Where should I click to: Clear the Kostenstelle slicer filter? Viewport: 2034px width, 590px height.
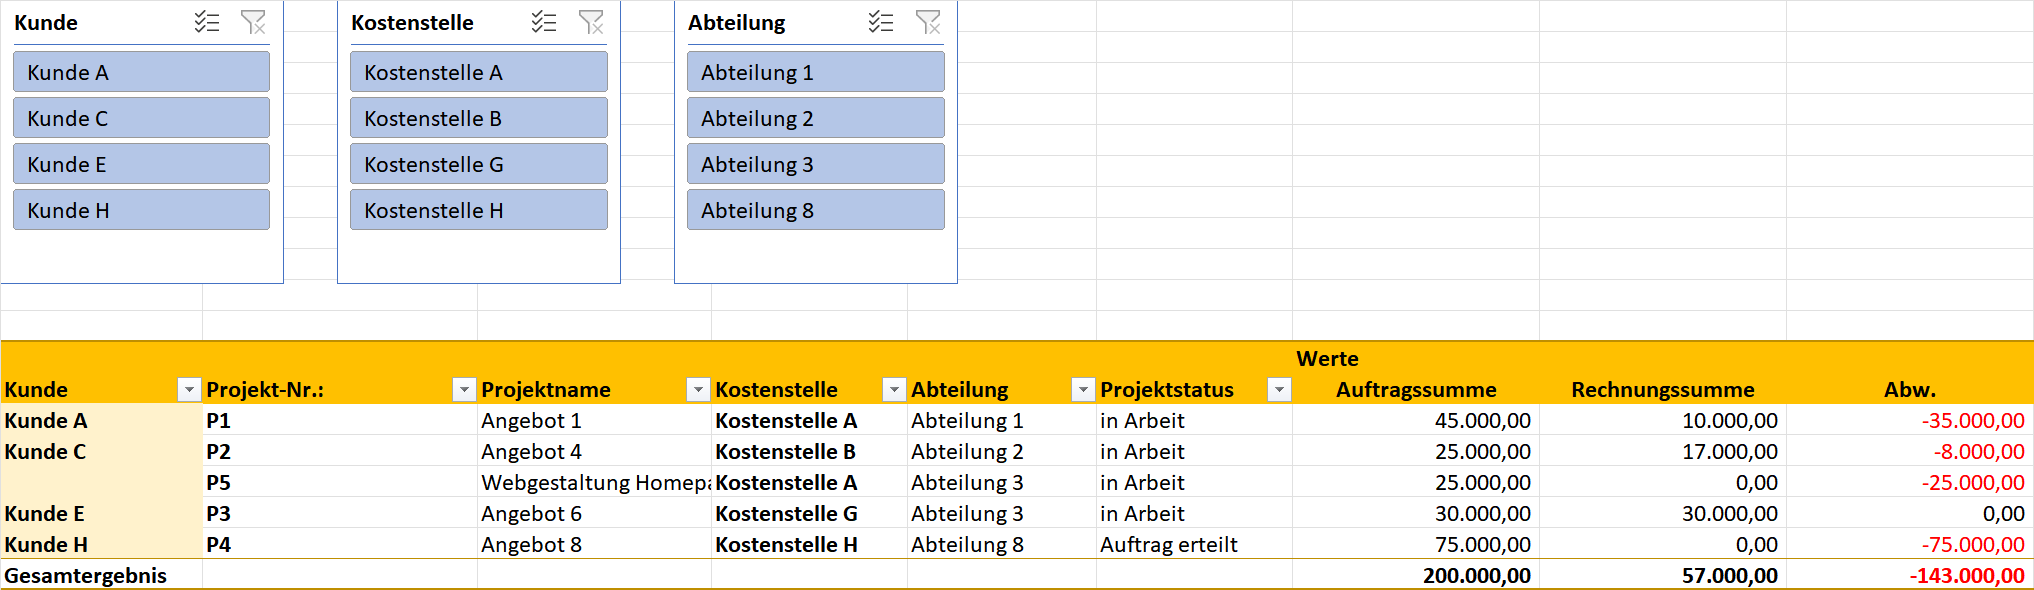(591, 22)
